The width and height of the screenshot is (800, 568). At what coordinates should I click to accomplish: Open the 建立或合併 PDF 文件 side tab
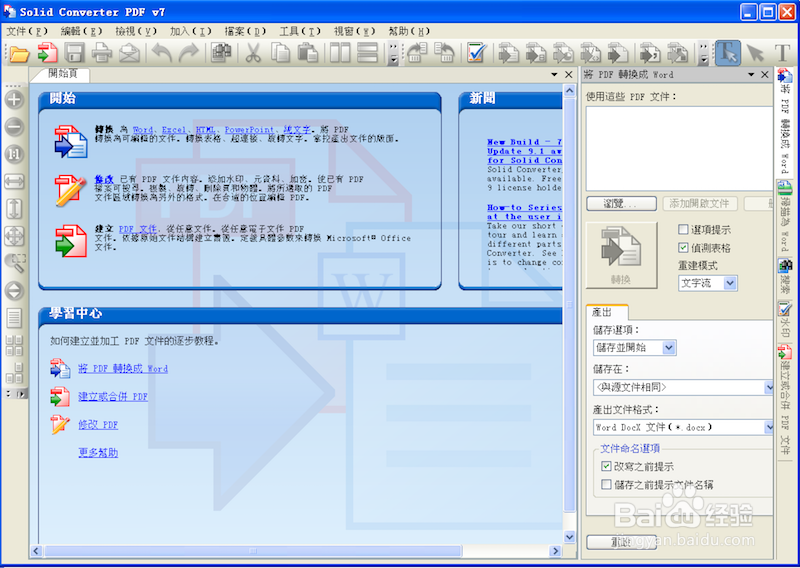pyautogui.click(x=785, y=400)
